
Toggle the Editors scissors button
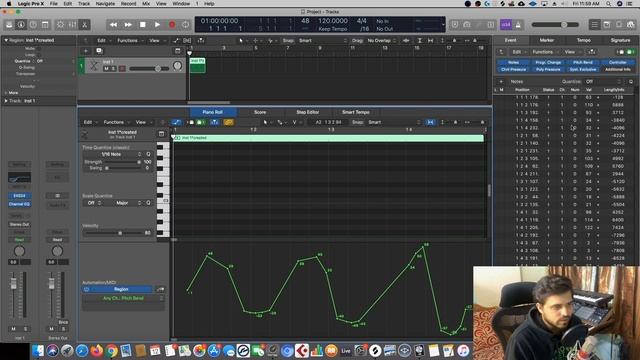click(x=84, y=25)
